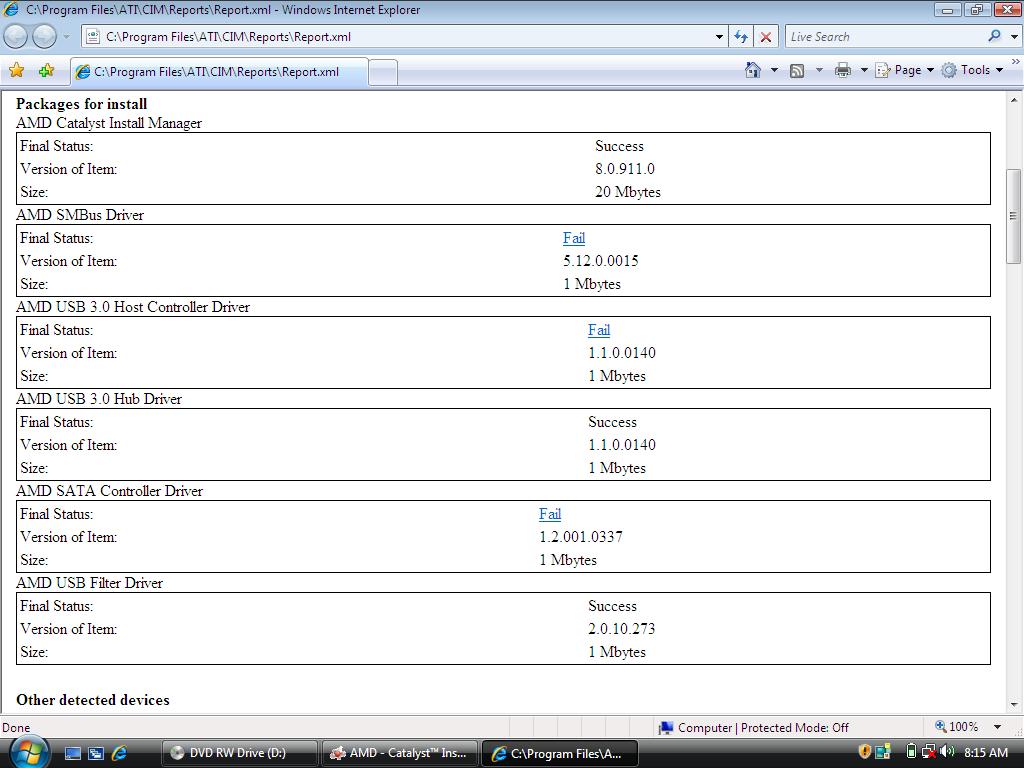Open the address bar history dropdown

[x=719, y=37]
